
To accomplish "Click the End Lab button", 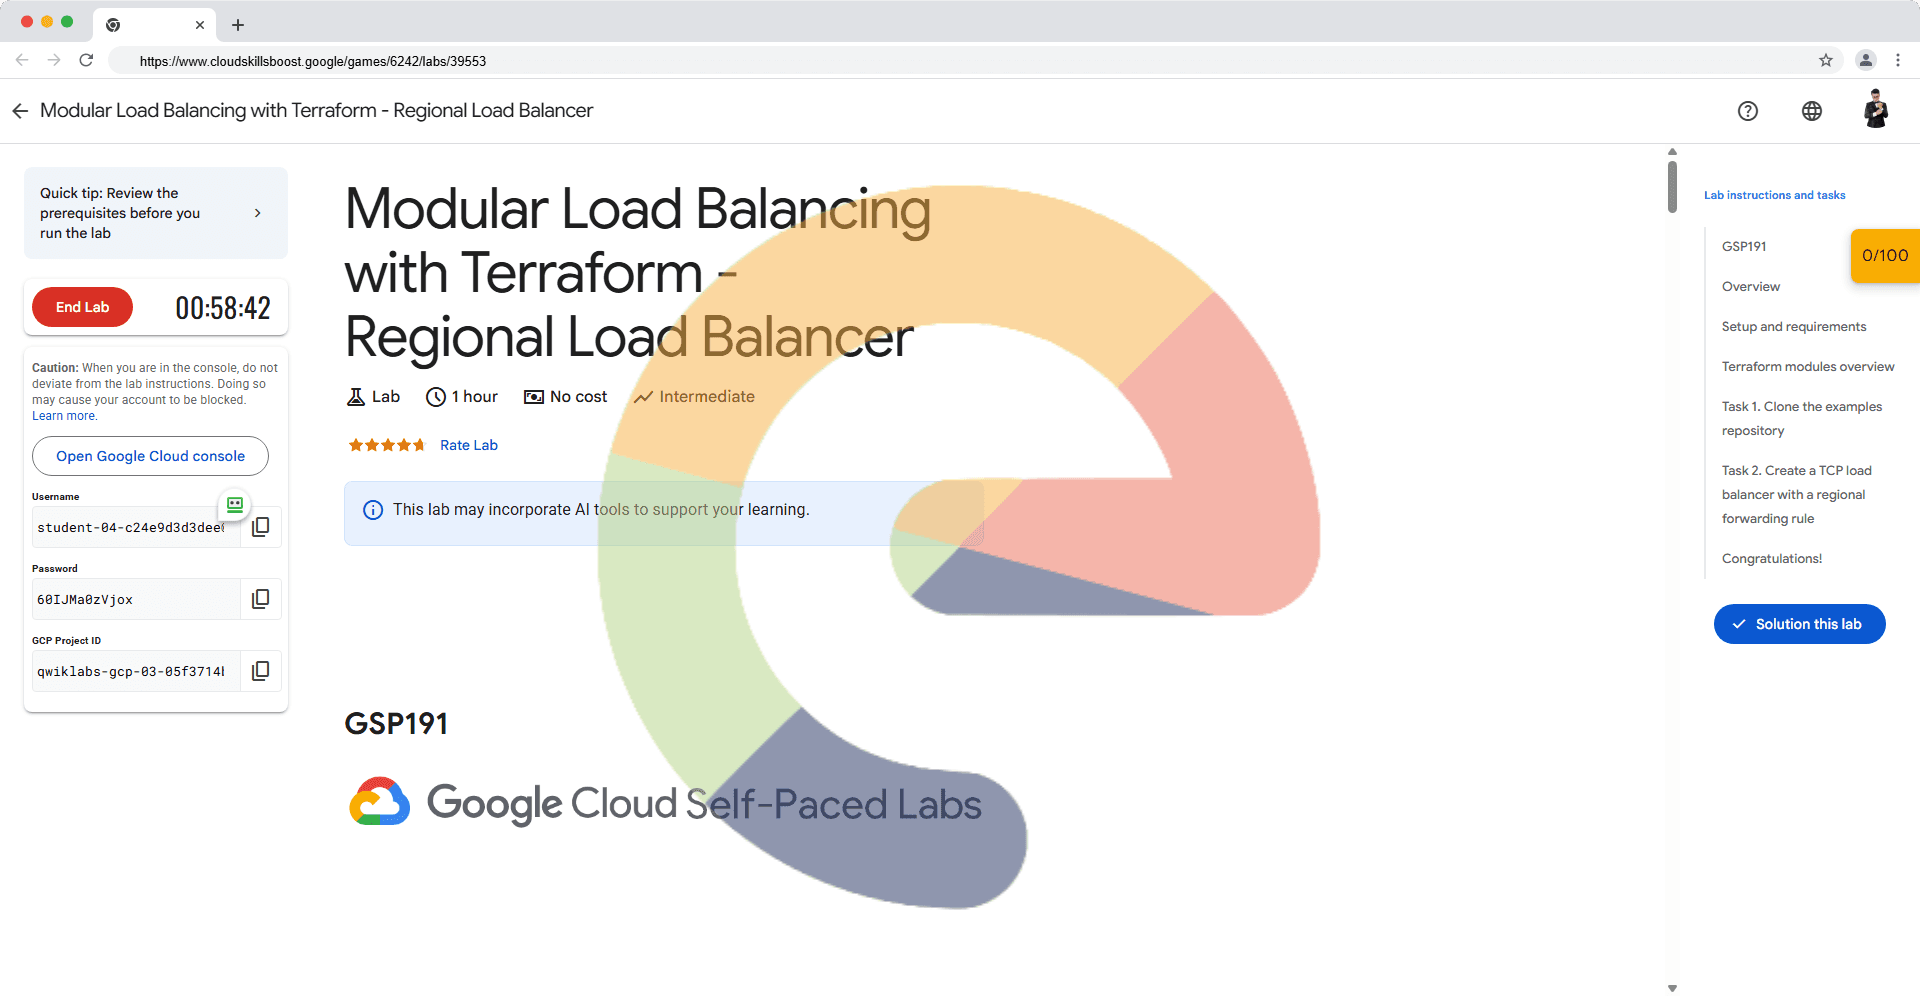I will [82, 307].
